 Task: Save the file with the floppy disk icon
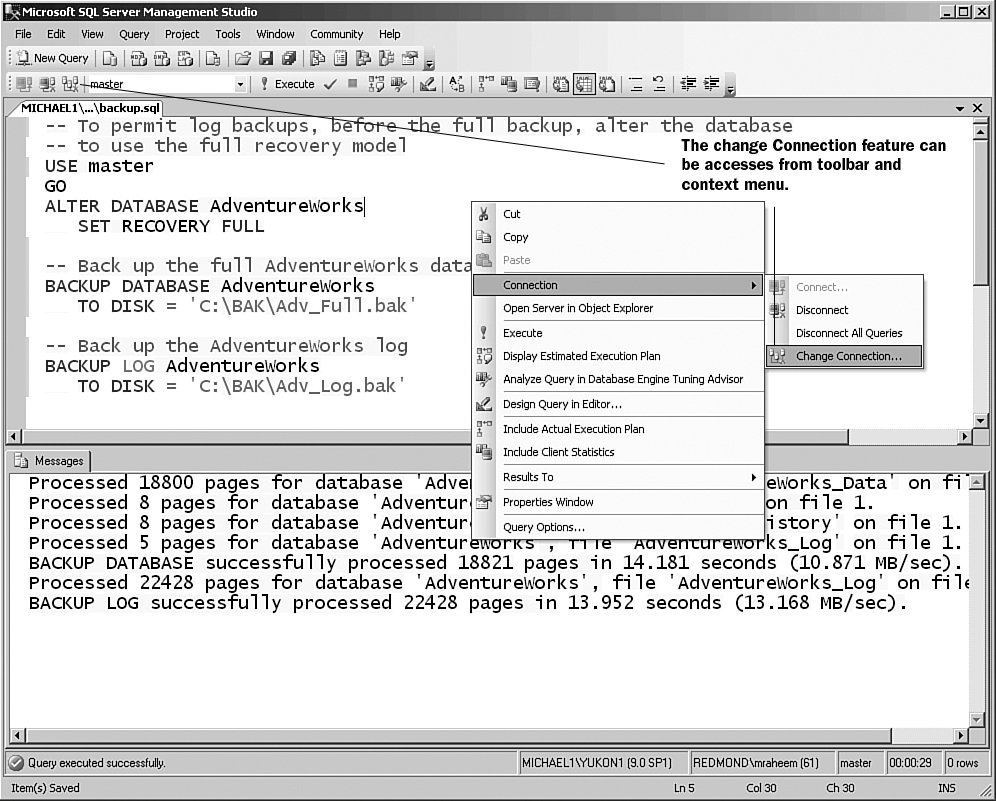(x=266, y=58)
